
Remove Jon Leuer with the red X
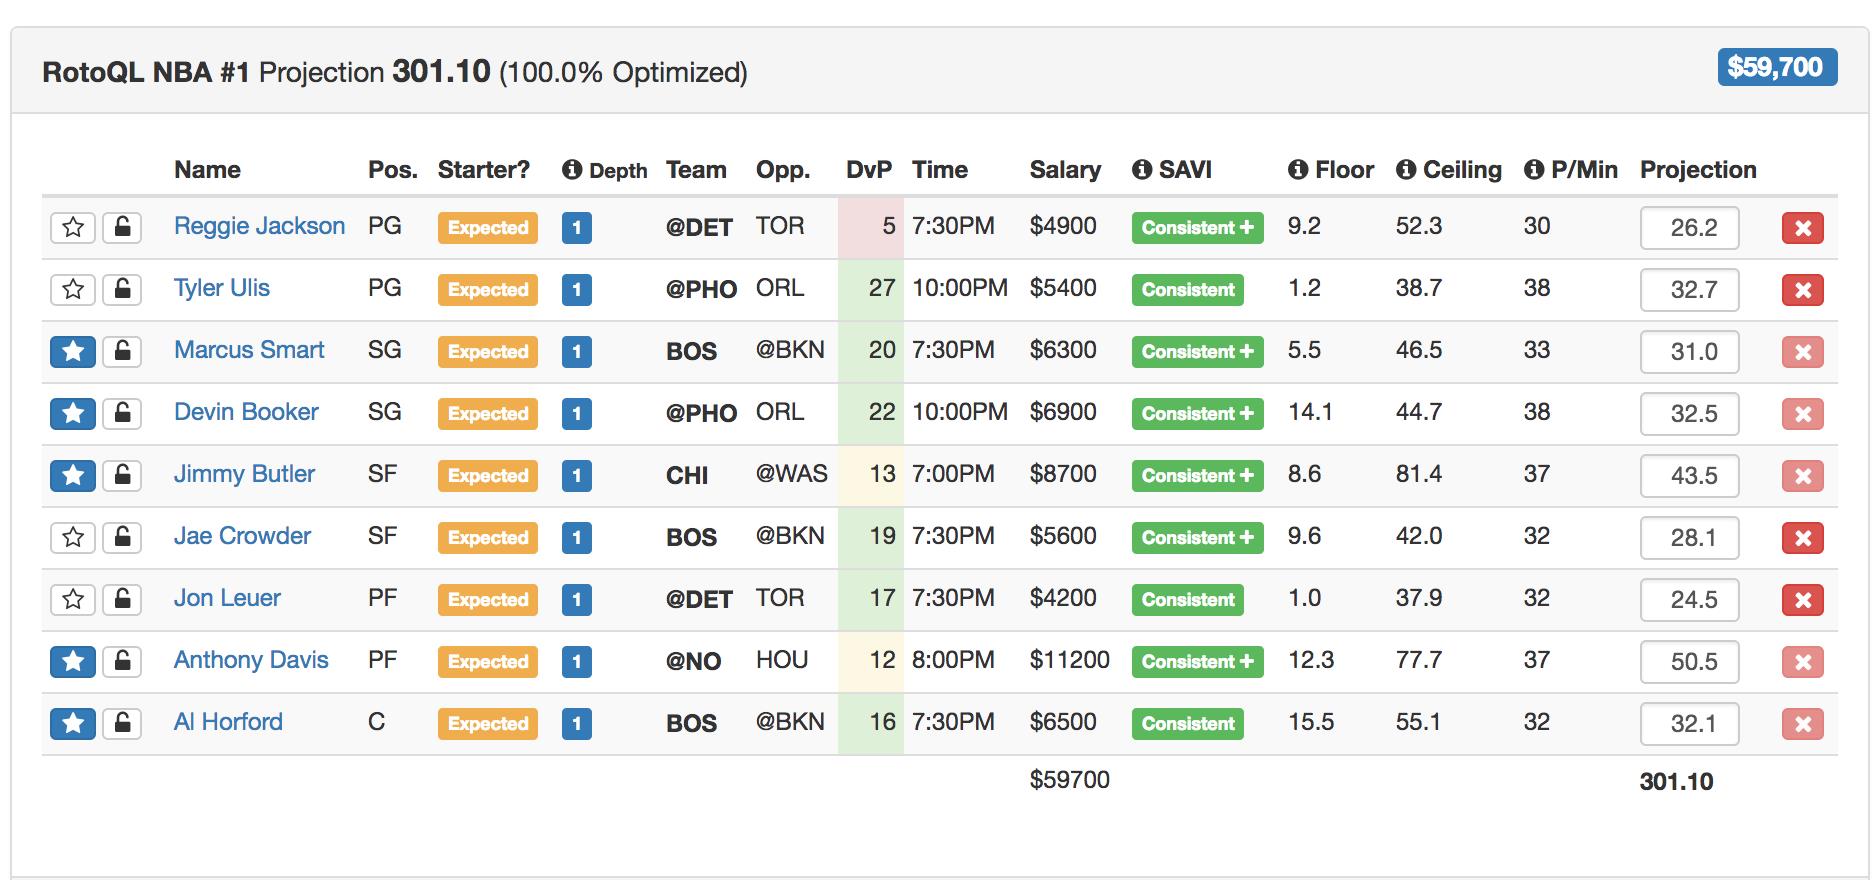tap(1803, 600)
